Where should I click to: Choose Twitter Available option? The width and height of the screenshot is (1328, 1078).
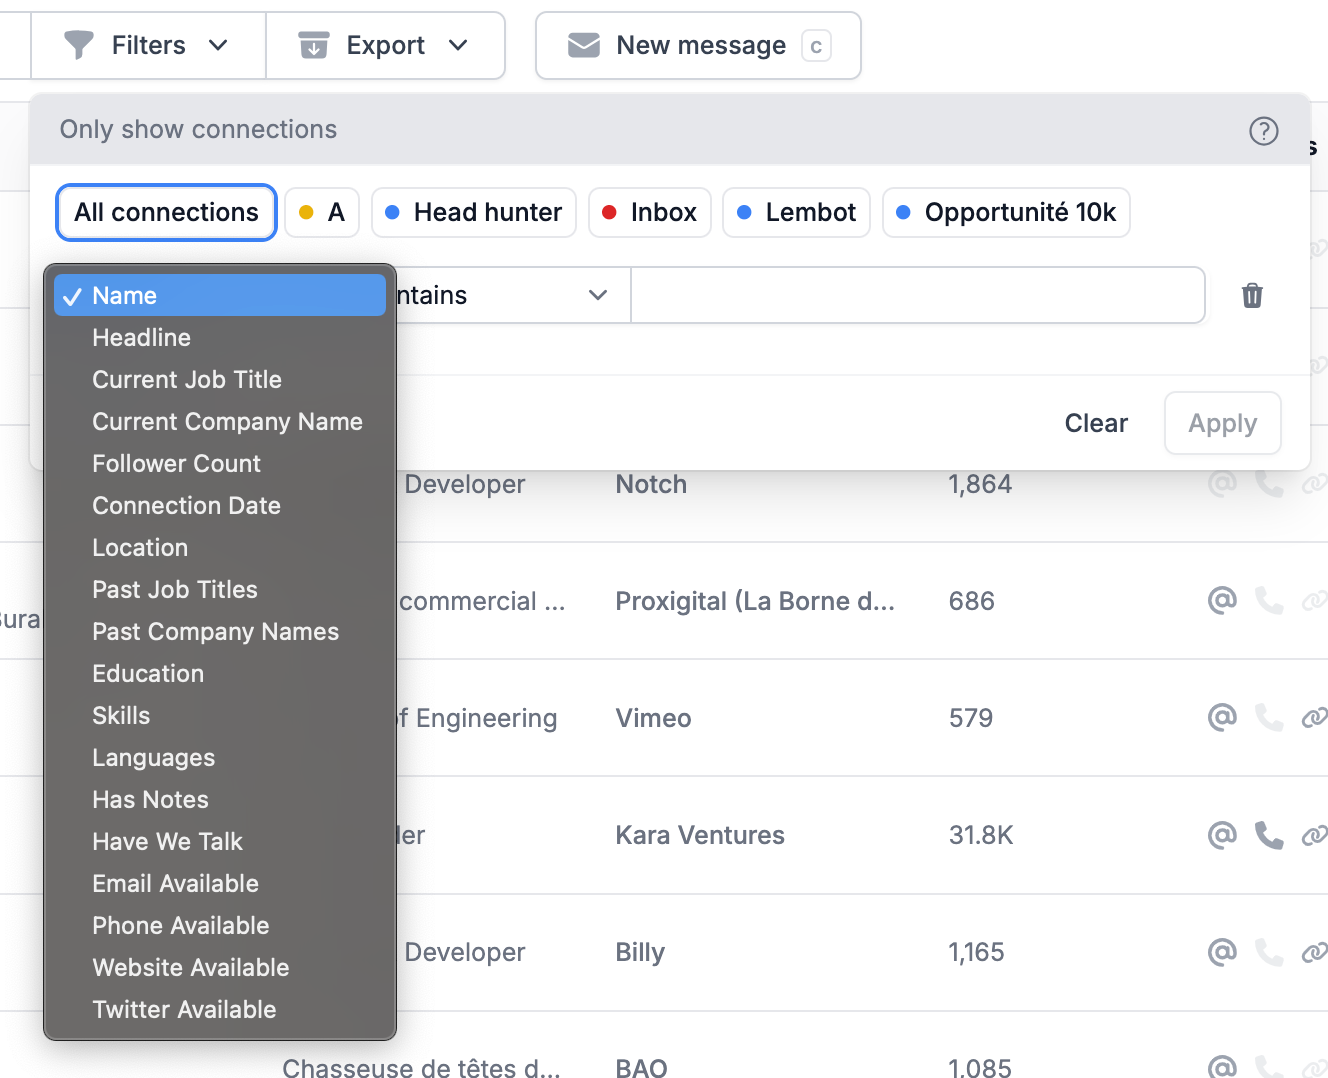point(220,1009)
